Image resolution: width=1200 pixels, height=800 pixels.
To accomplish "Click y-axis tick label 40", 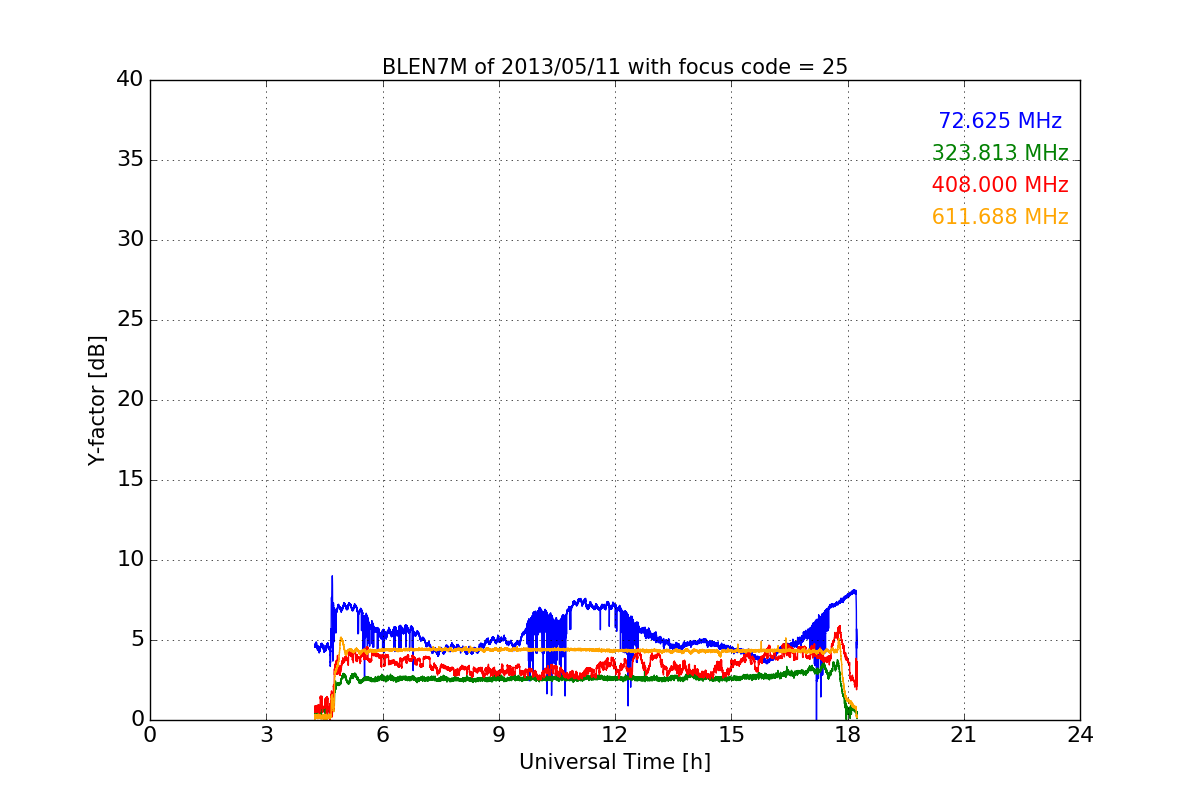I will point(130,80).
